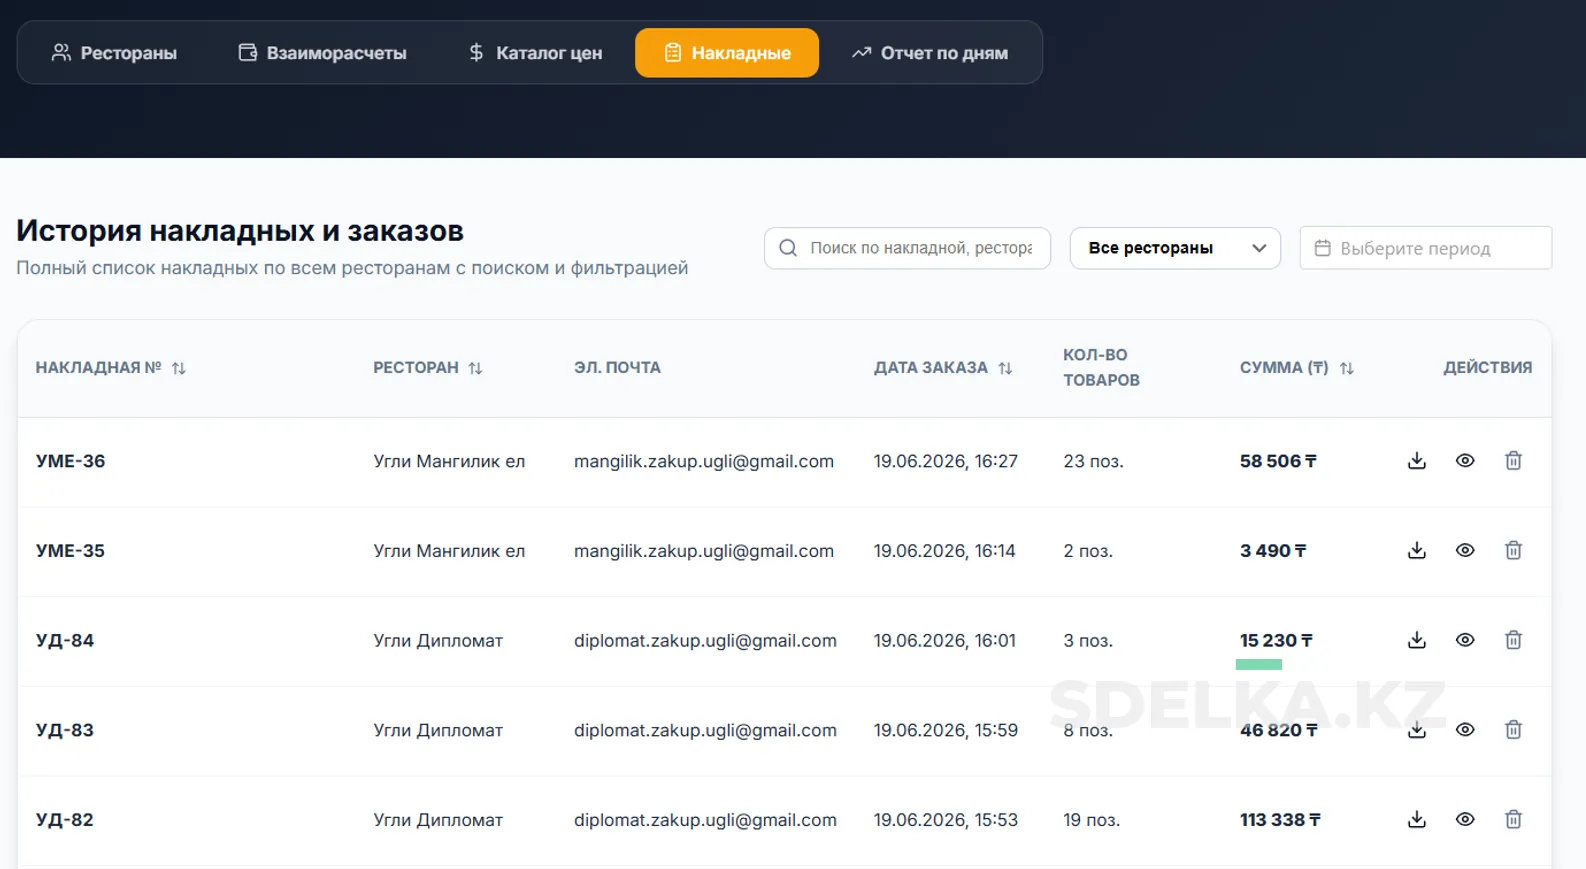This screenshot has width=1586, height=869.
Task: View invoice УМЕ-36 details
Action: coord(1465,461)
